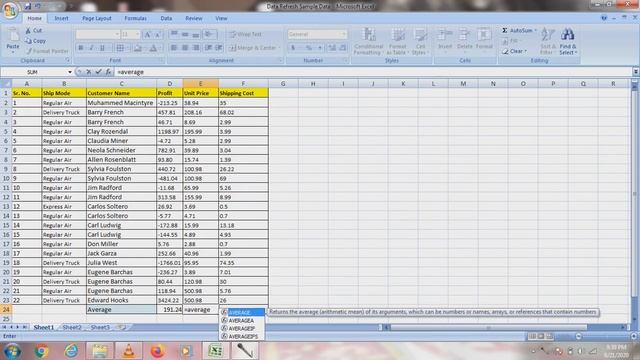Image resolution: width=640 pixels, height=360 pixels.
Task: Confirm formula with the checkmark icon
Action: click(x=98, y=72)
